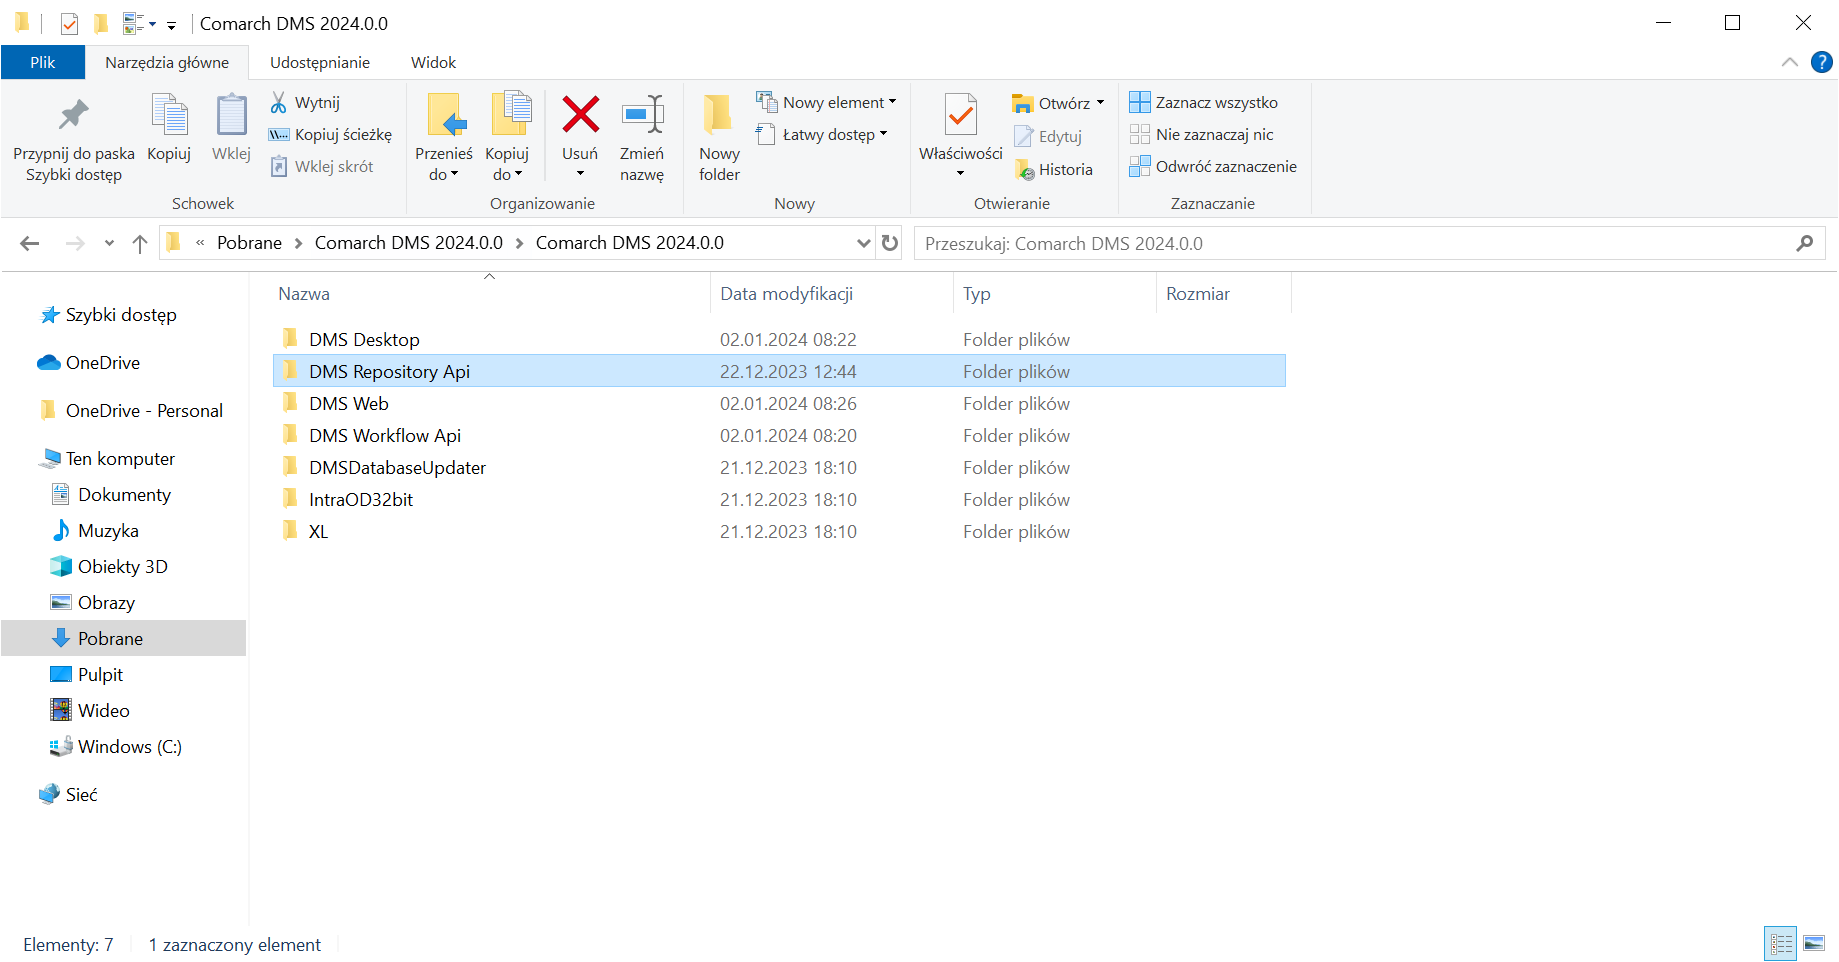
Task: Switch to details view icon
Action: point(1781,943)
